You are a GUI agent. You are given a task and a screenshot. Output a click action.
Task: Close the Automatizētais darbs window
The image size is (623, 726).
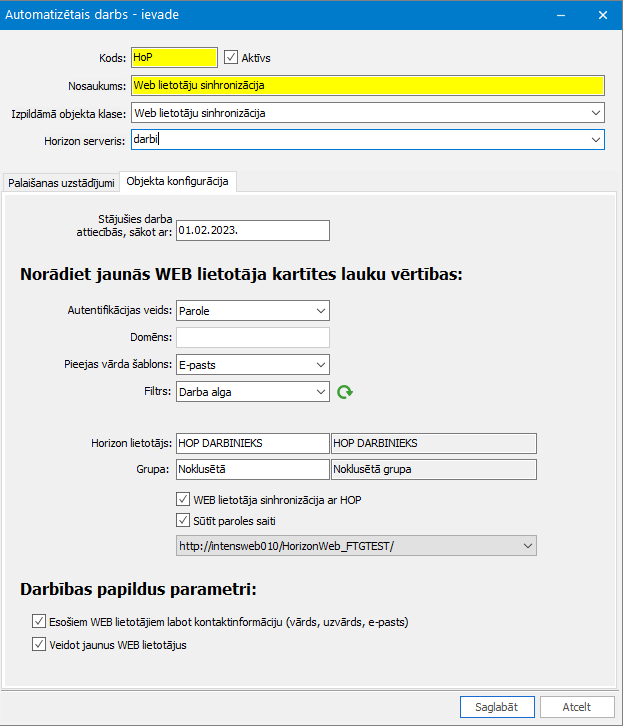[603, 15]
